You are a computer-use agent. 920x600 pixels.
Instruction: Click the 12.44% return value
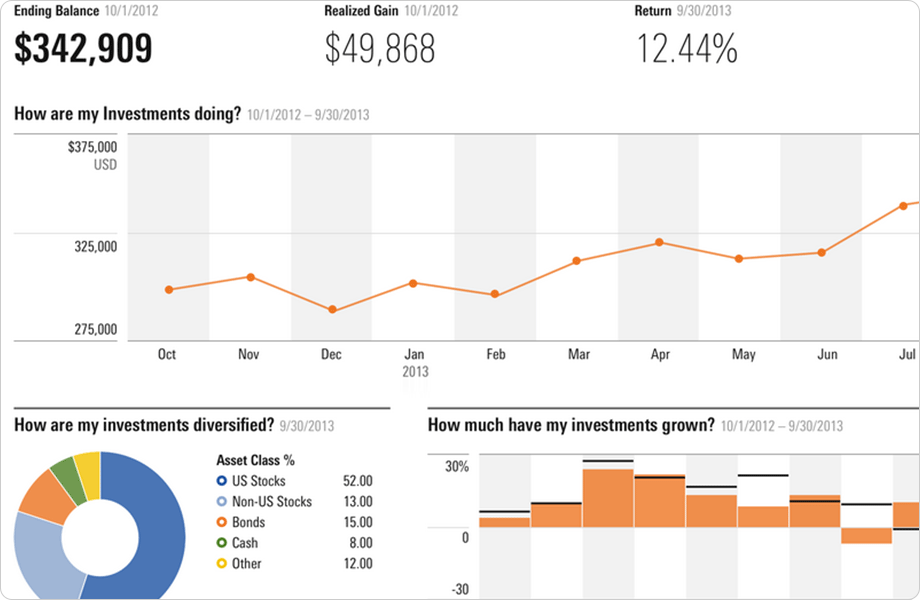687,48
